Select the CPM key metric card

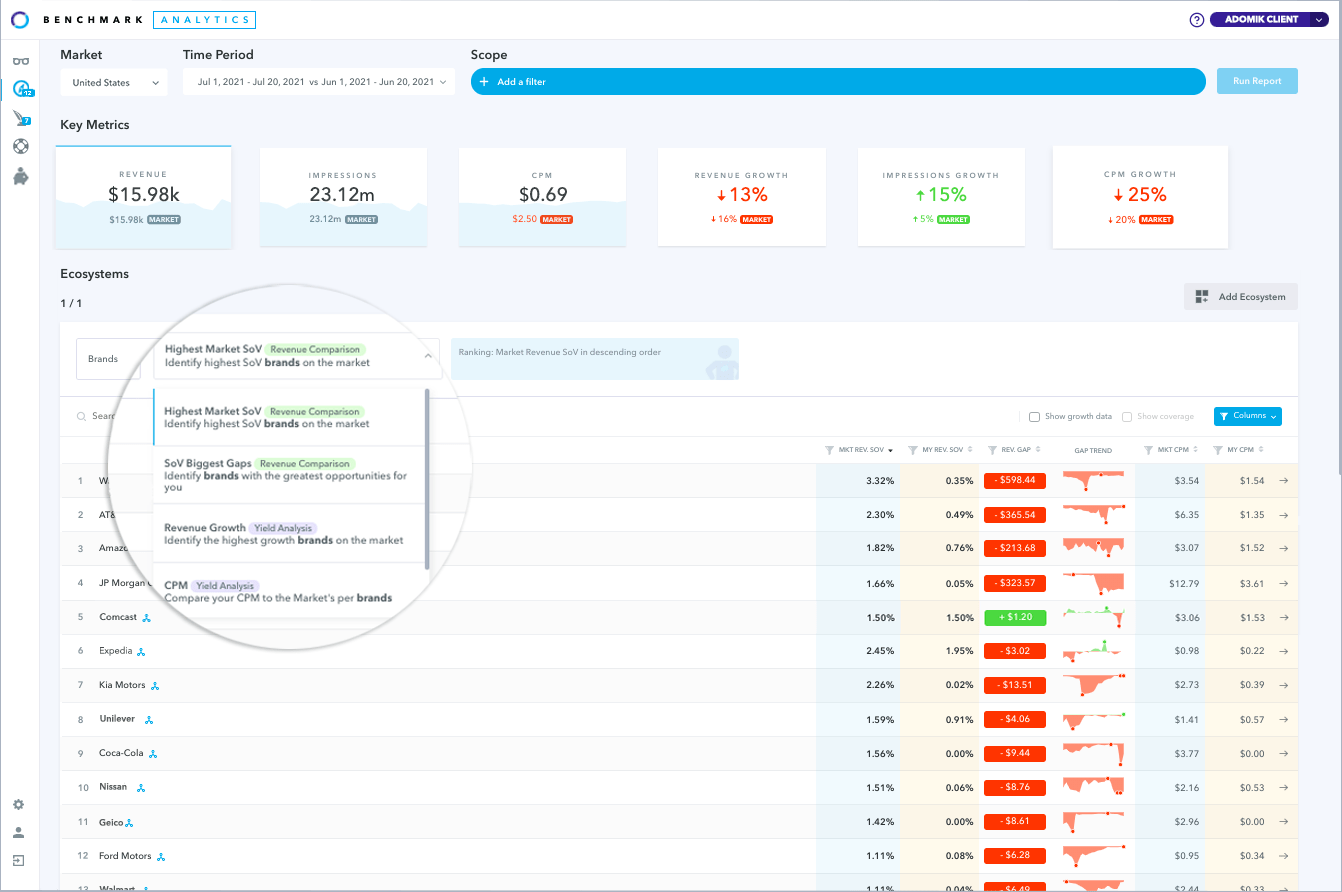click(x=542, y=197)
